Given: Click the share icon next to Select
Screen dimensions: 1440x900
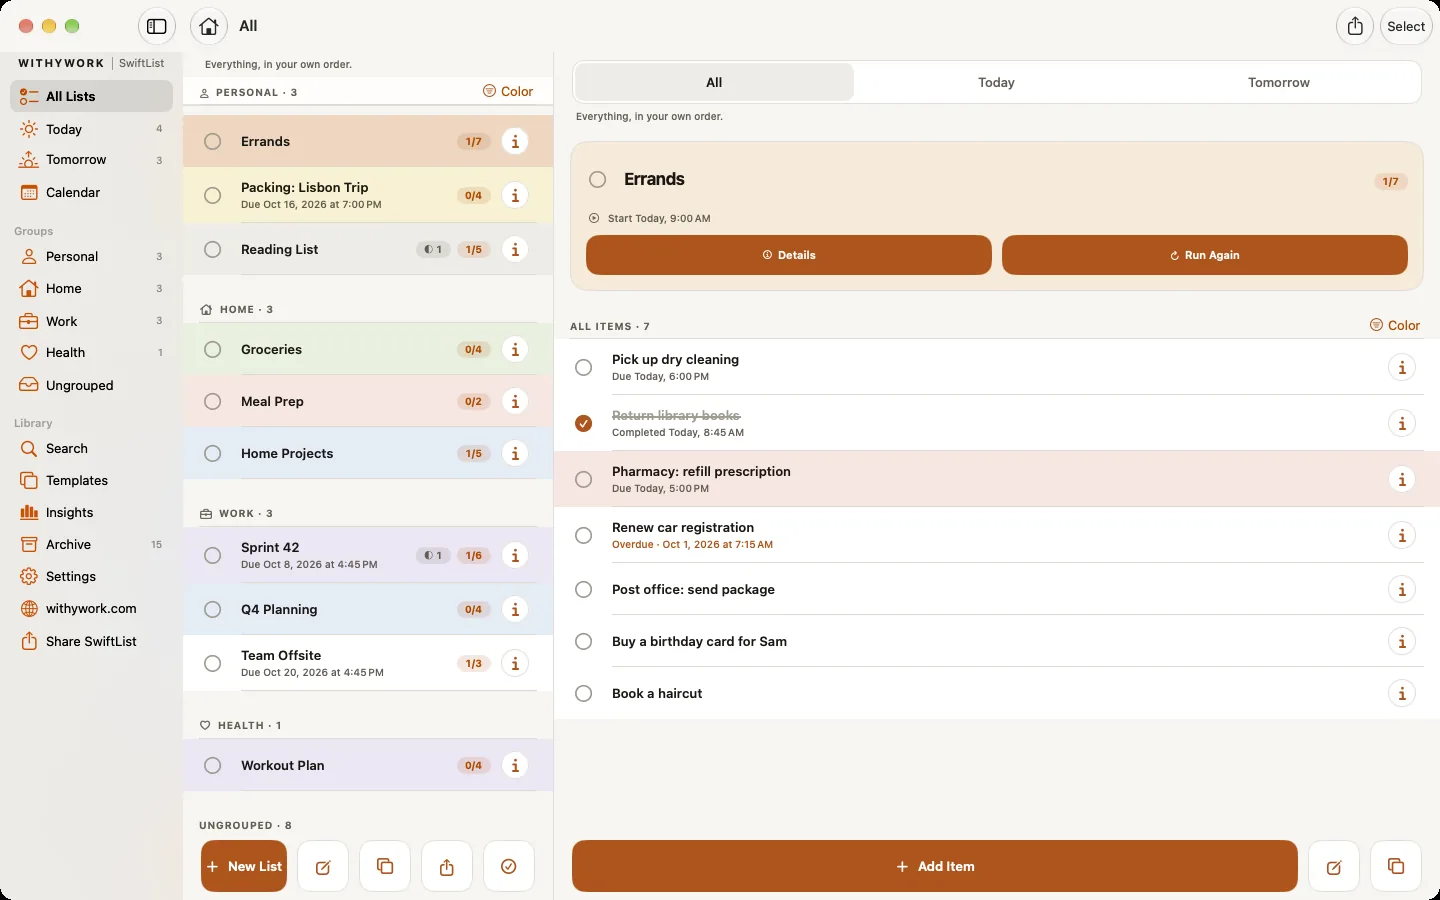Looking at the screenshot, I should pyautogui.click(x=1355, y=26).
